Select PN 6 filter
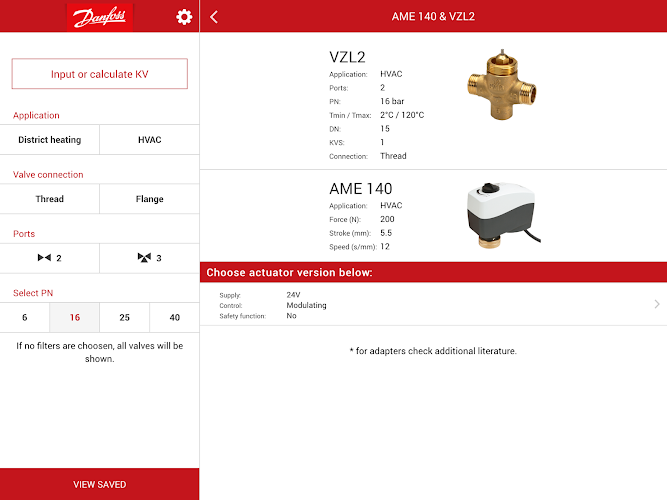This screenshot has width=667, height=500. coord(25,317)
